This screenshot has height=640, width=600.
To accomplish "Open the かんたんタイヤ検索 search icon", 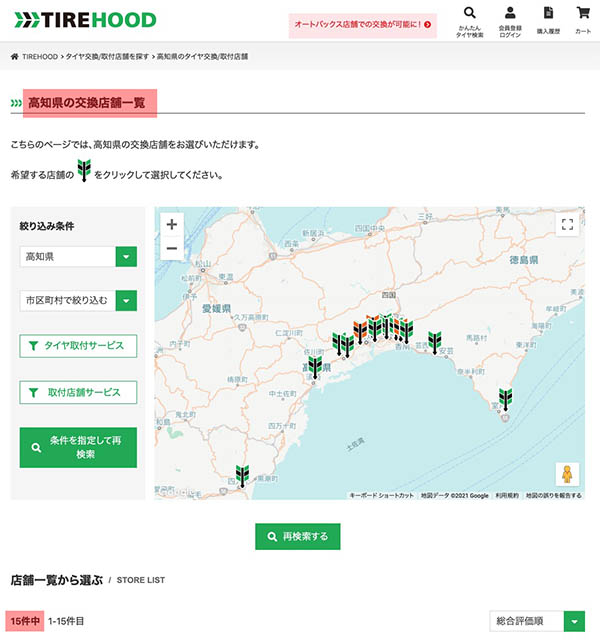I will pos(469,22).
